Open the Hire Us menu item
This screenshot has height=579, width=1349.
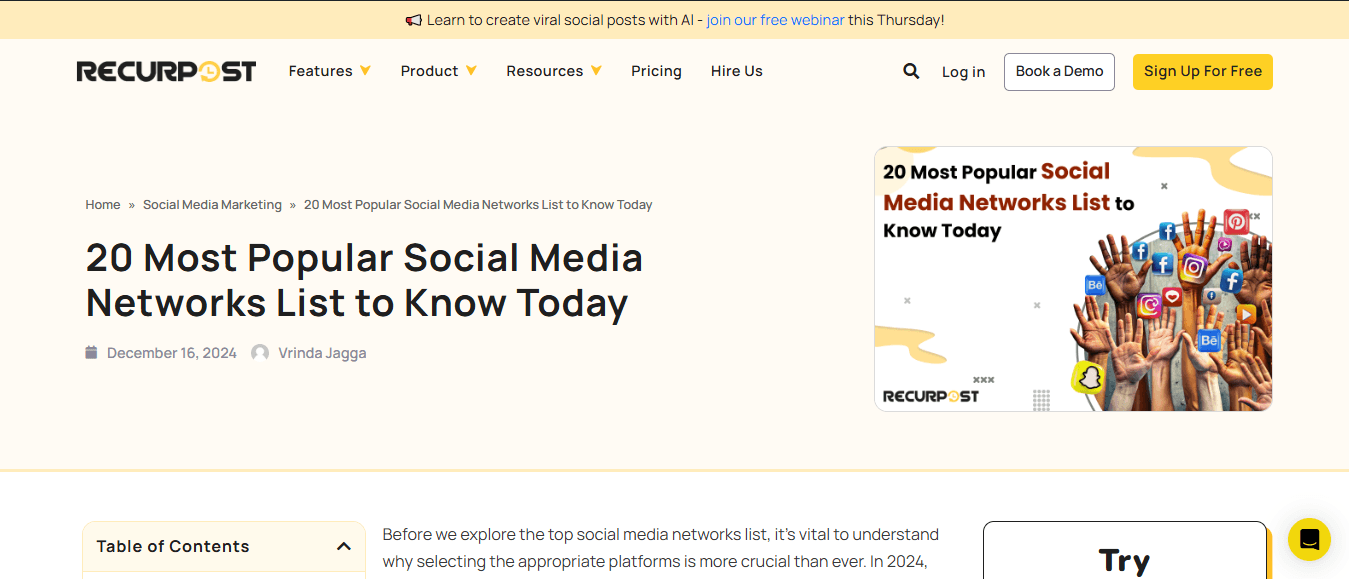(737, 71)
